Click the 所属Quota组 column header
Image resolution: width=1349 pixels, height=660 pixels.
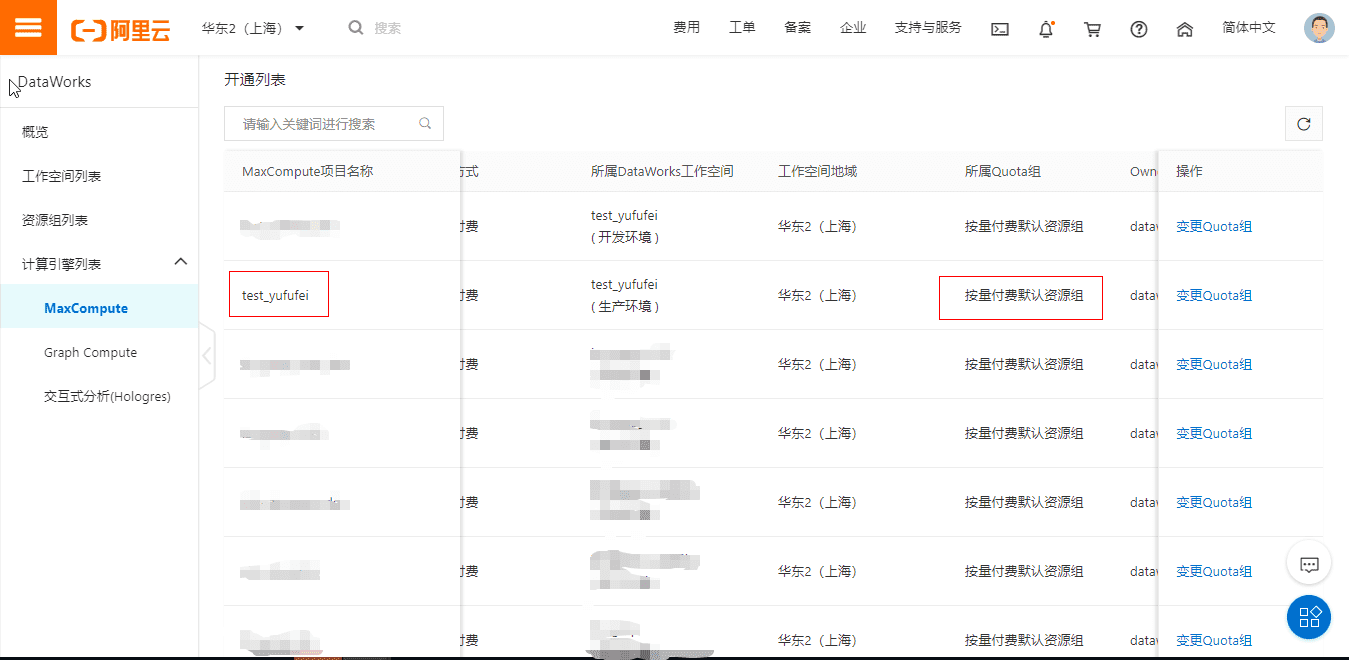point(1003,172)
